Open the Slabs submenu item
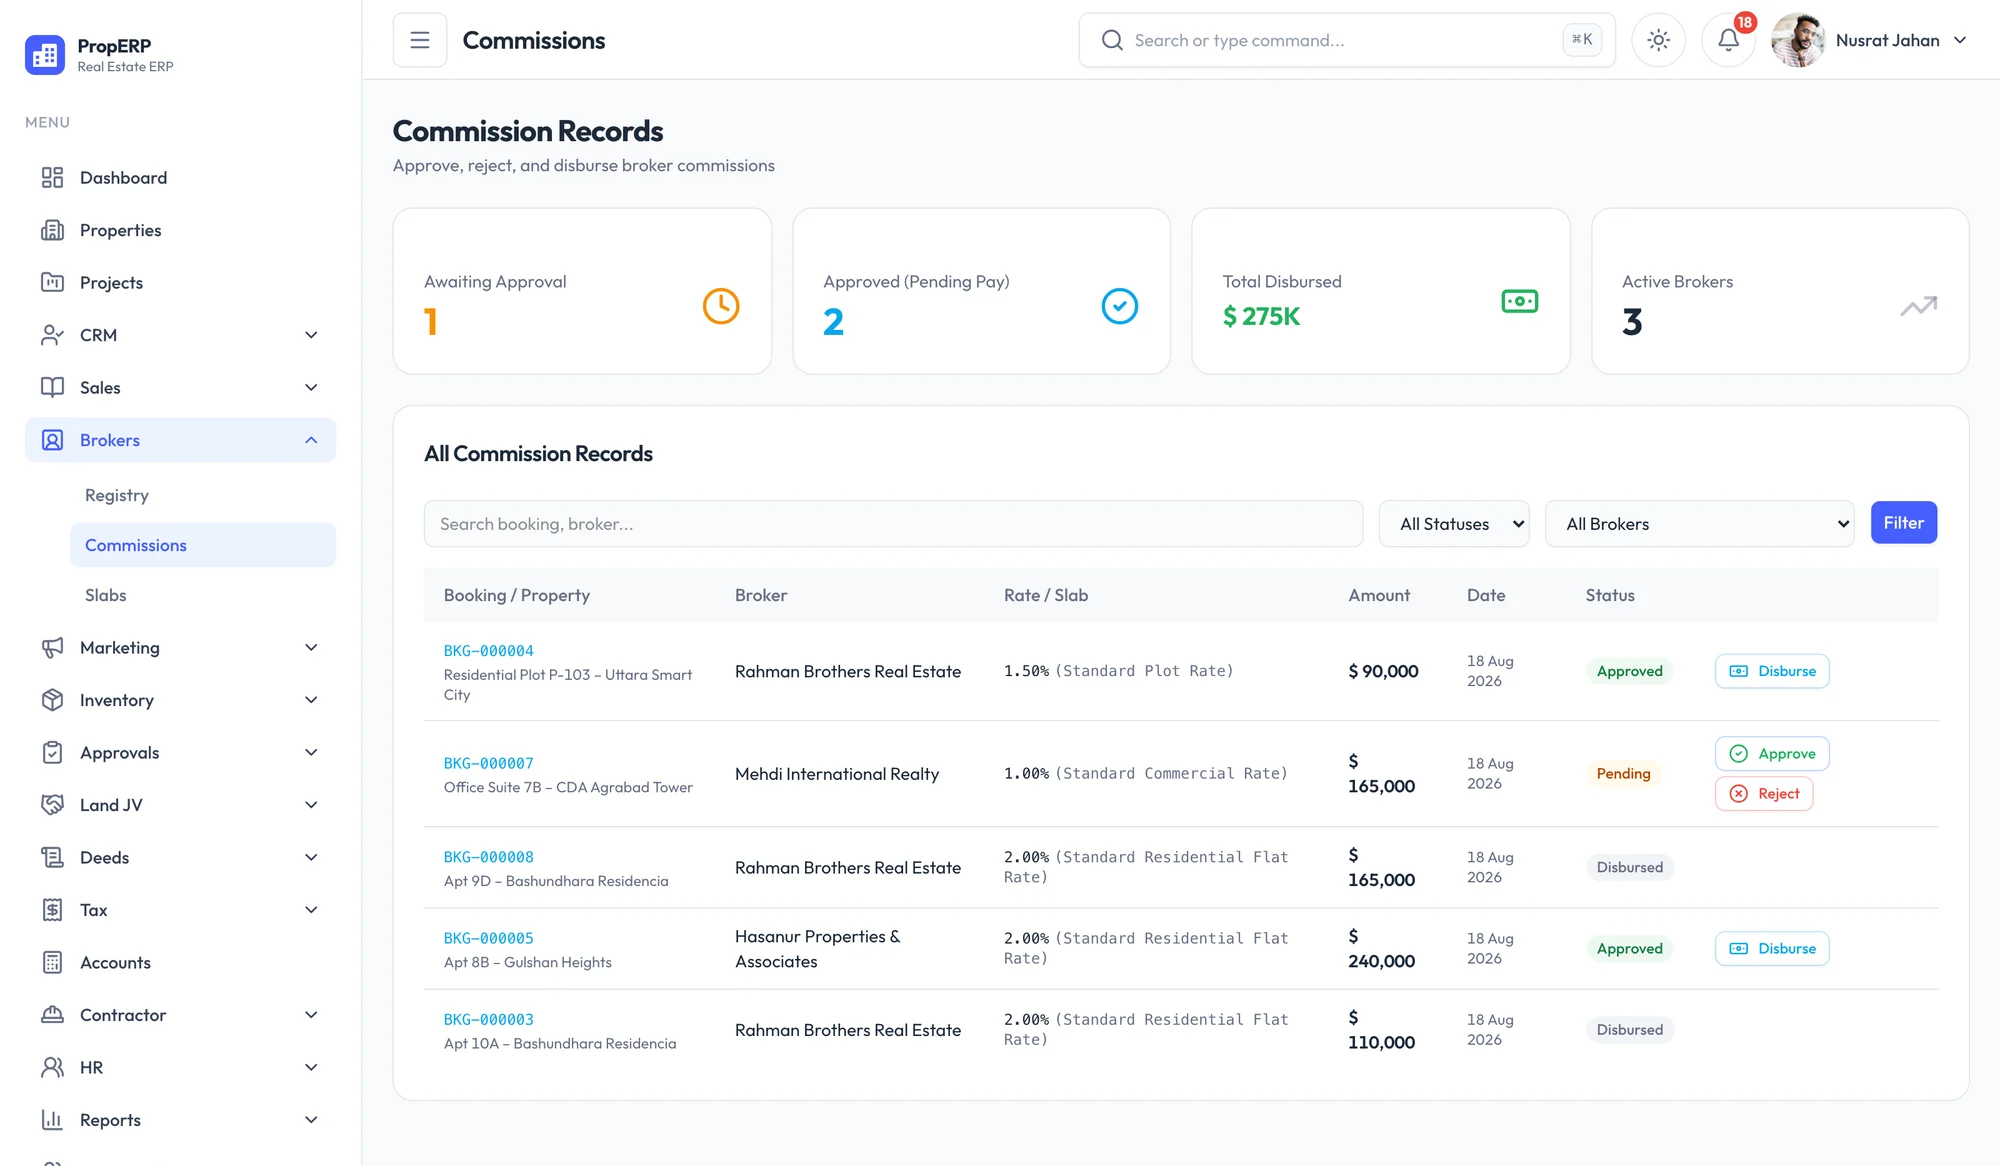 coord(203,595)
